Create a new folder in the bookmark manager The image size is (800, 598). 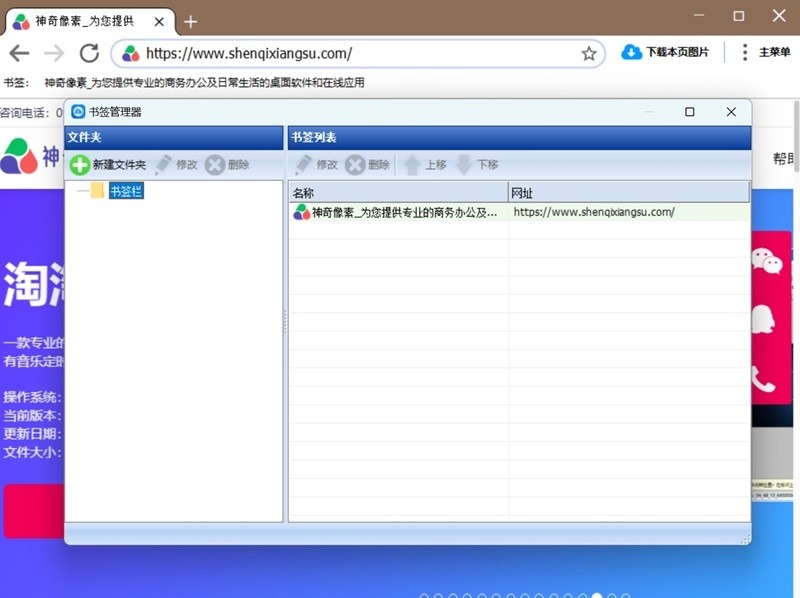[110, 164]
